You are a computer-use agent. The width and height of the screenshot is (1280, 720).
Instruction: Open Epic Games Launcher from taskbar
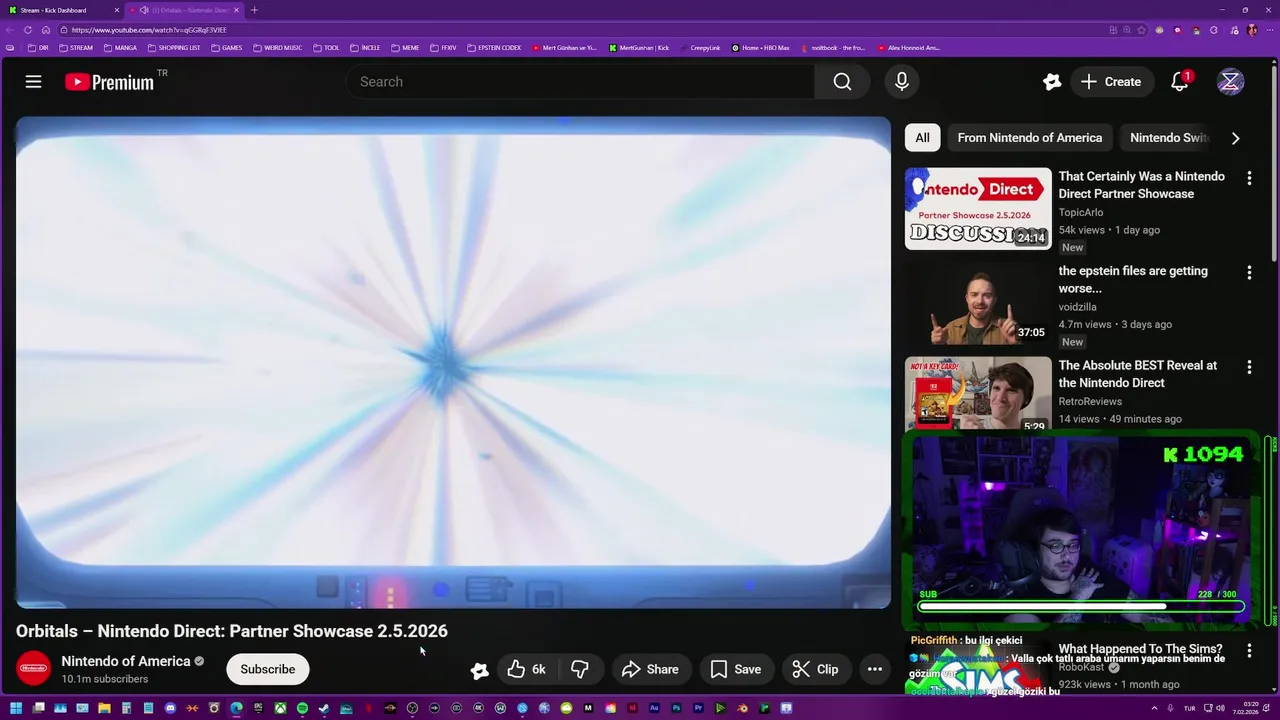pos(258,708)
